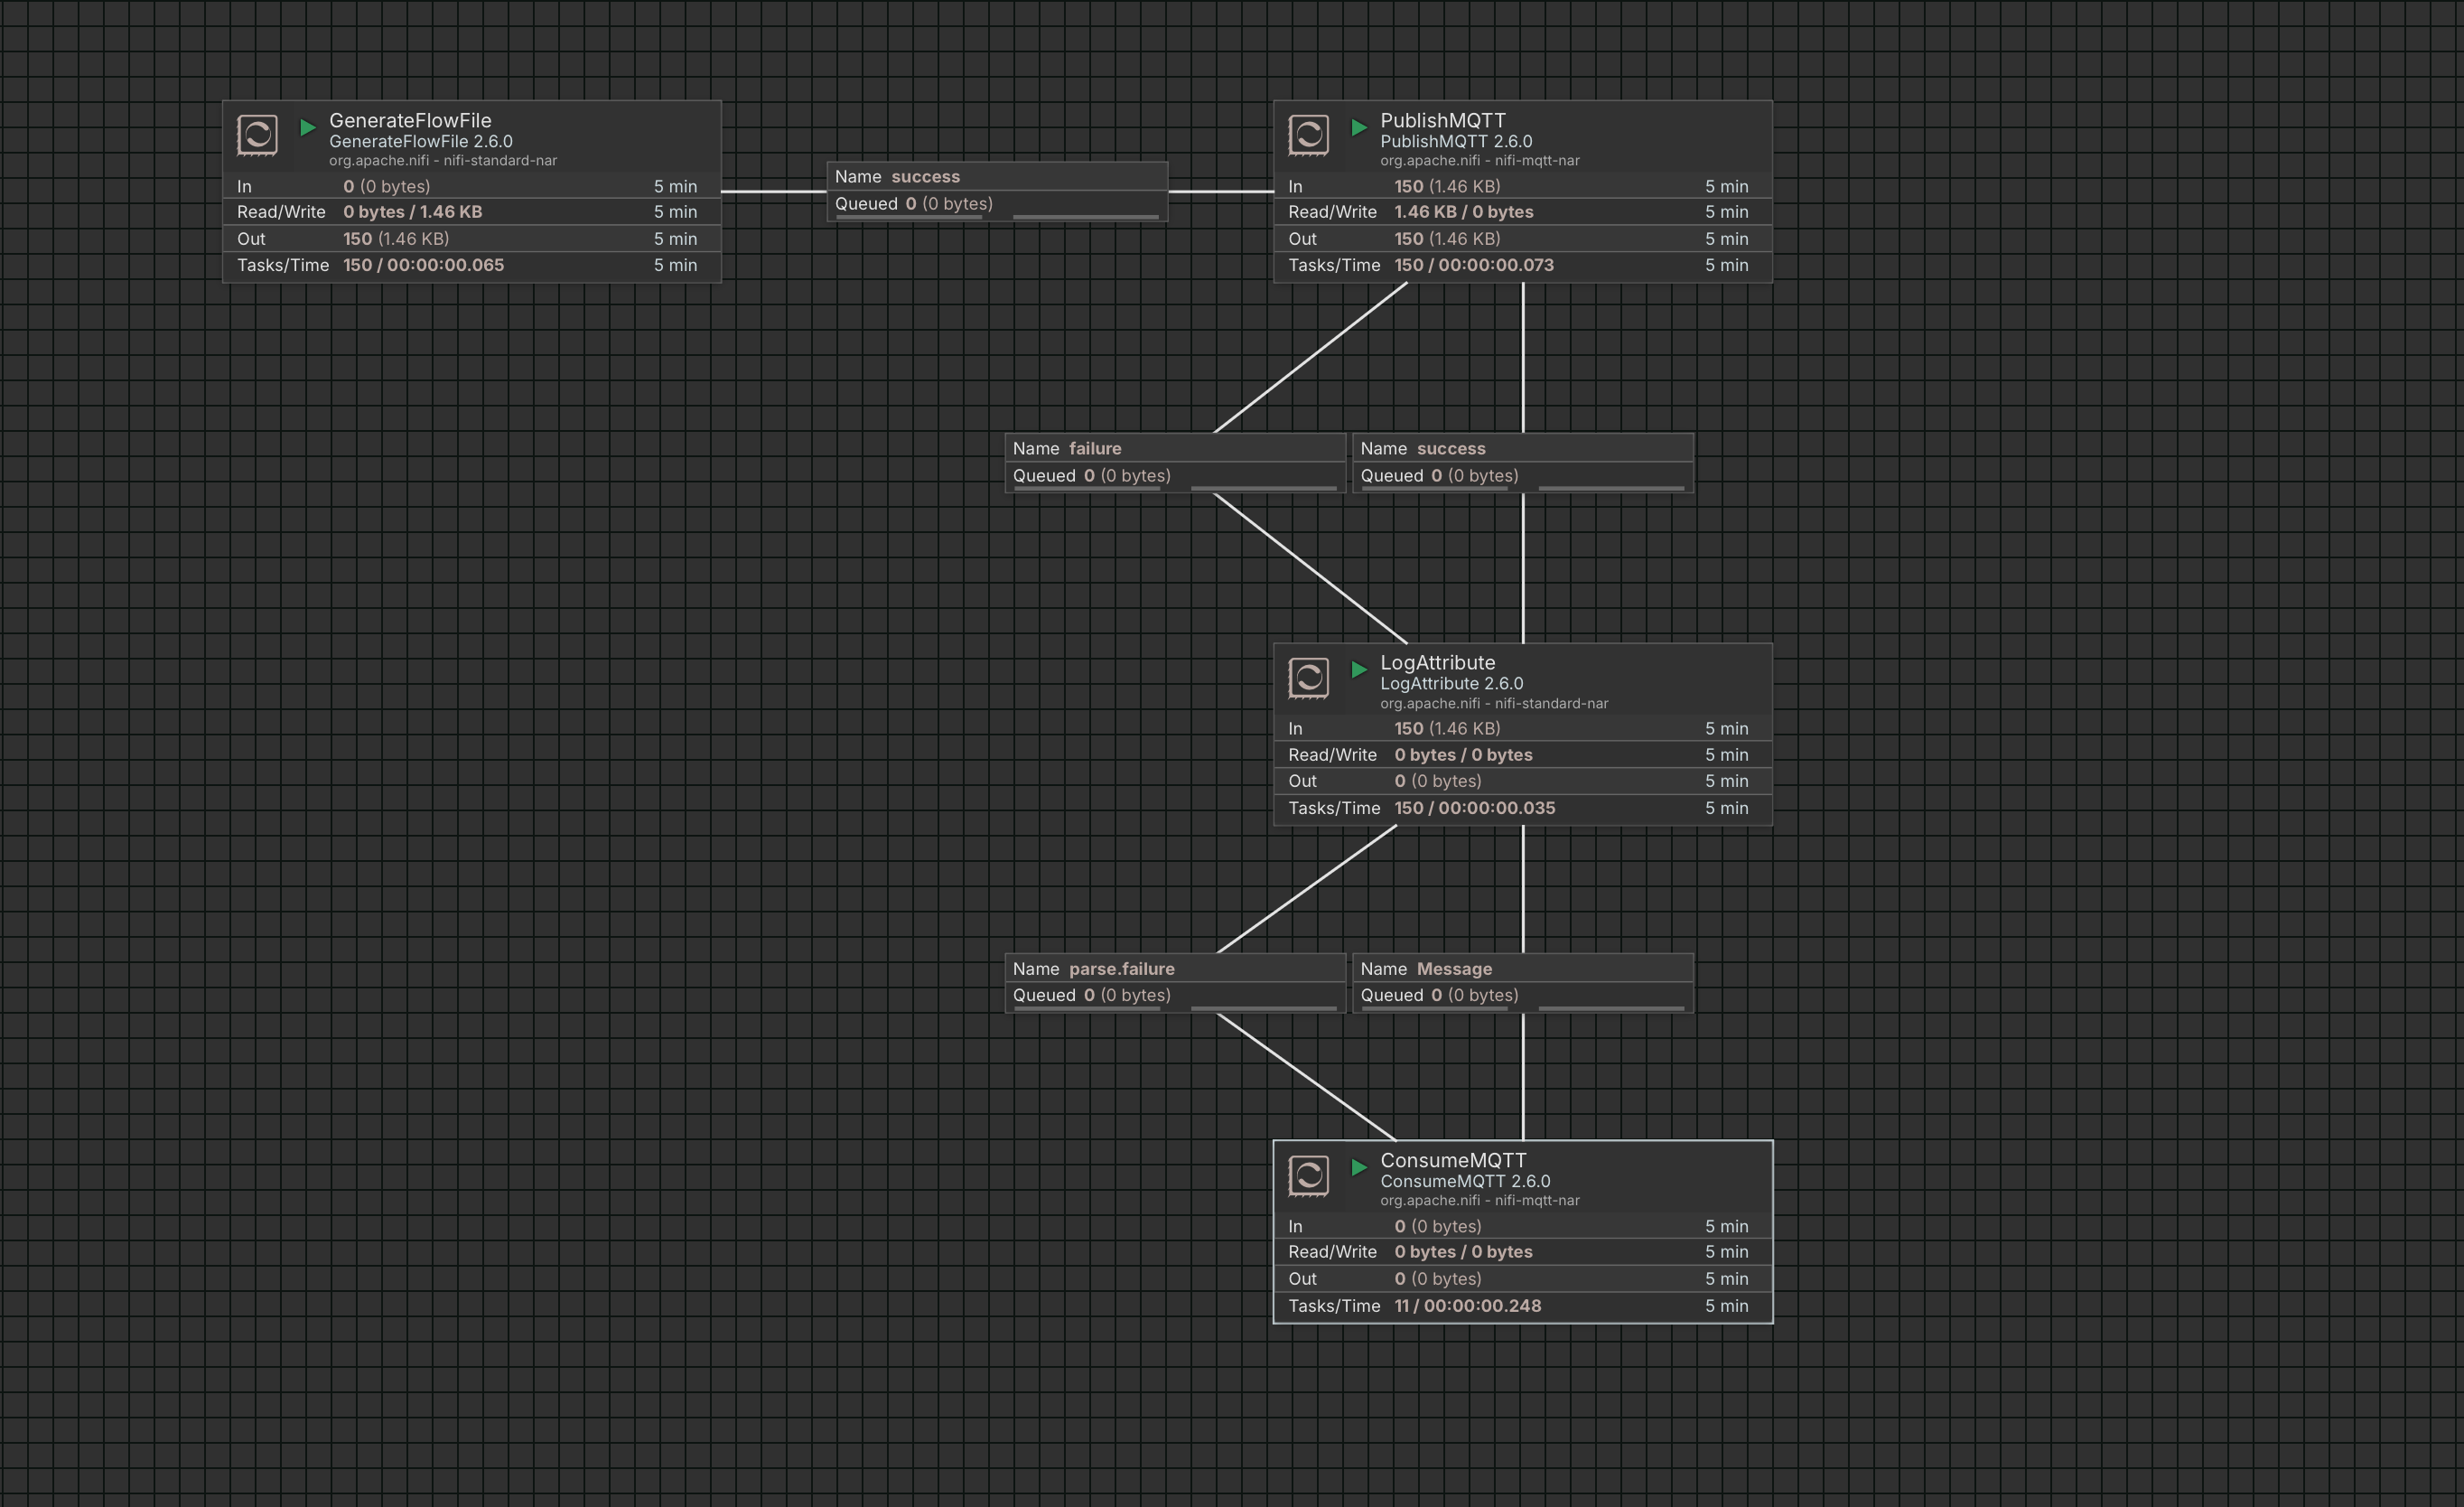Click the green run indicator on ConsumeMQTT
The height and width of the screenshot is (1507, 2464).
pos(1359,1167)
